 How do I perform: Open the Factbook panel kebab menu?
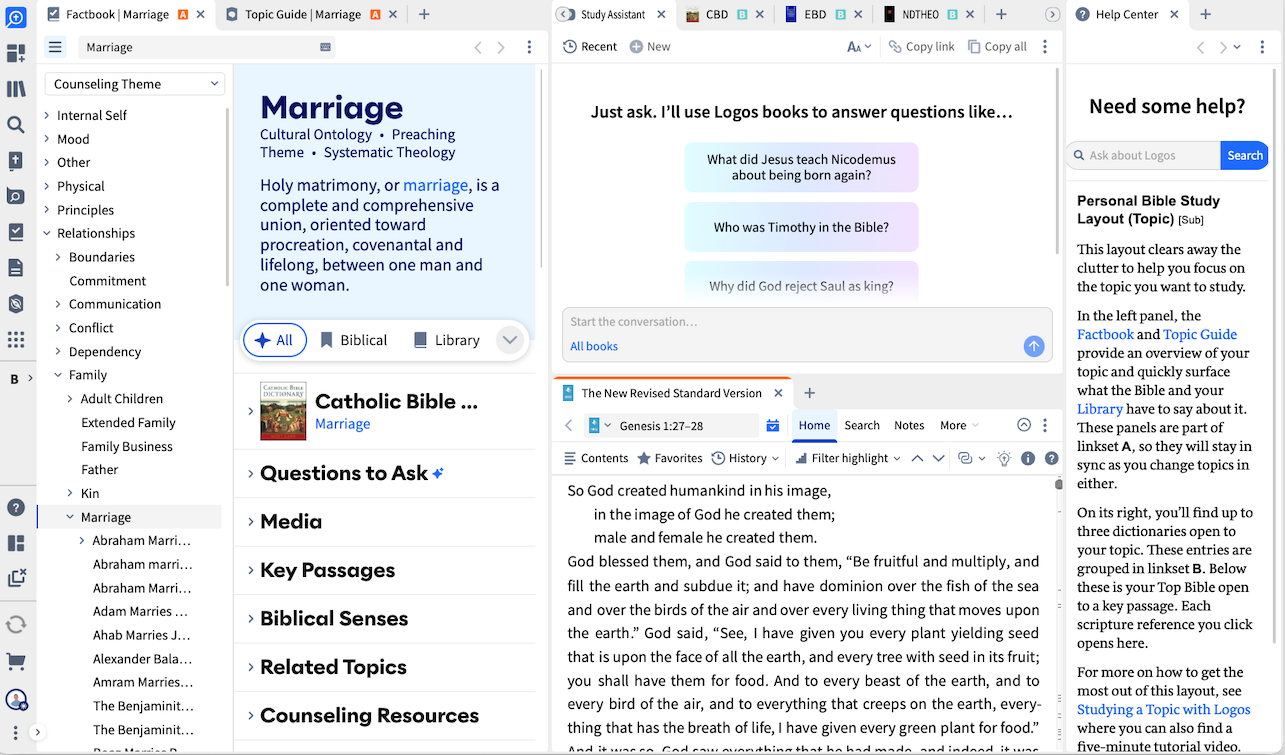tap(529, 47)
